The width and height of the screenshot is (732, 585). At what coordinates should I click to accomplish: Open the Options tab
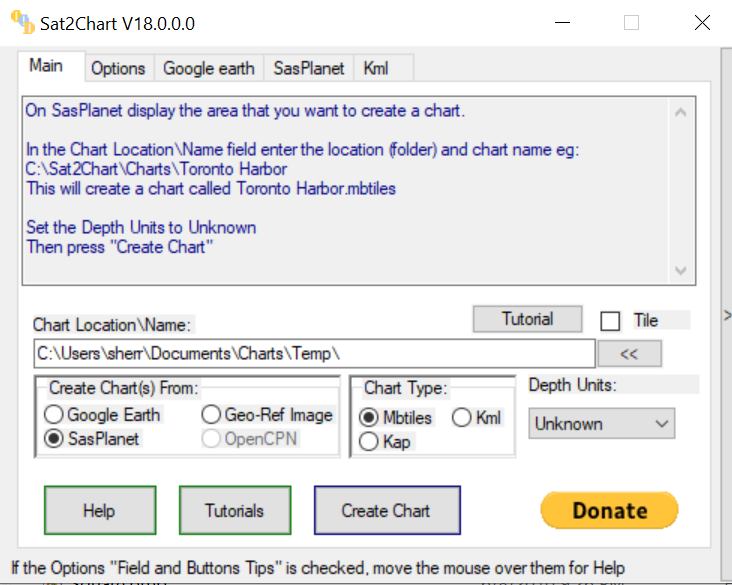(x=118, y=69)
